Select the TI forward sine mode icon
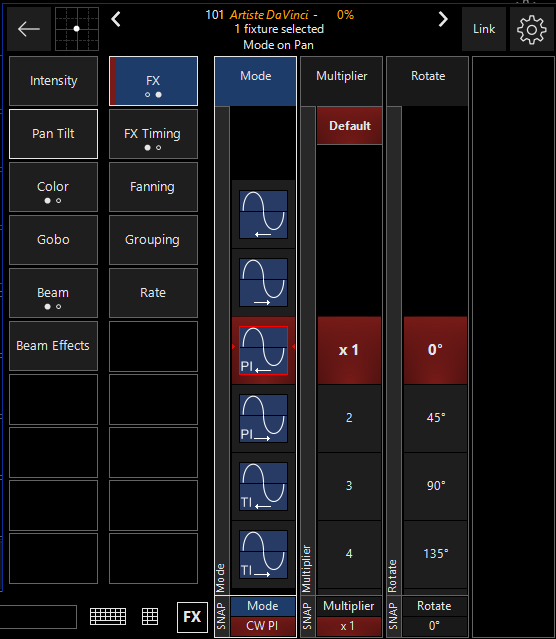Screen dimensions: 556x639 tap(263, 555)
